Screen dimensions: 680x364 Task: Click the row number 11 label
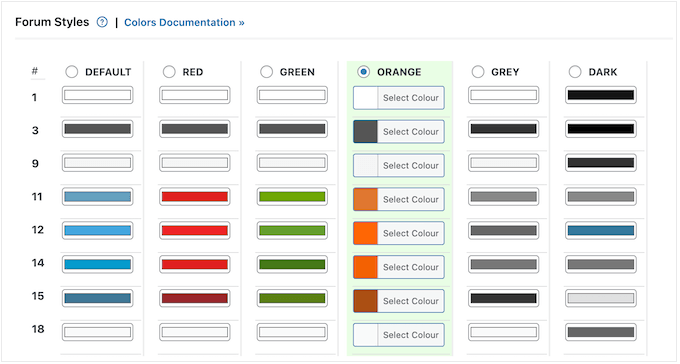click(37, 197)
